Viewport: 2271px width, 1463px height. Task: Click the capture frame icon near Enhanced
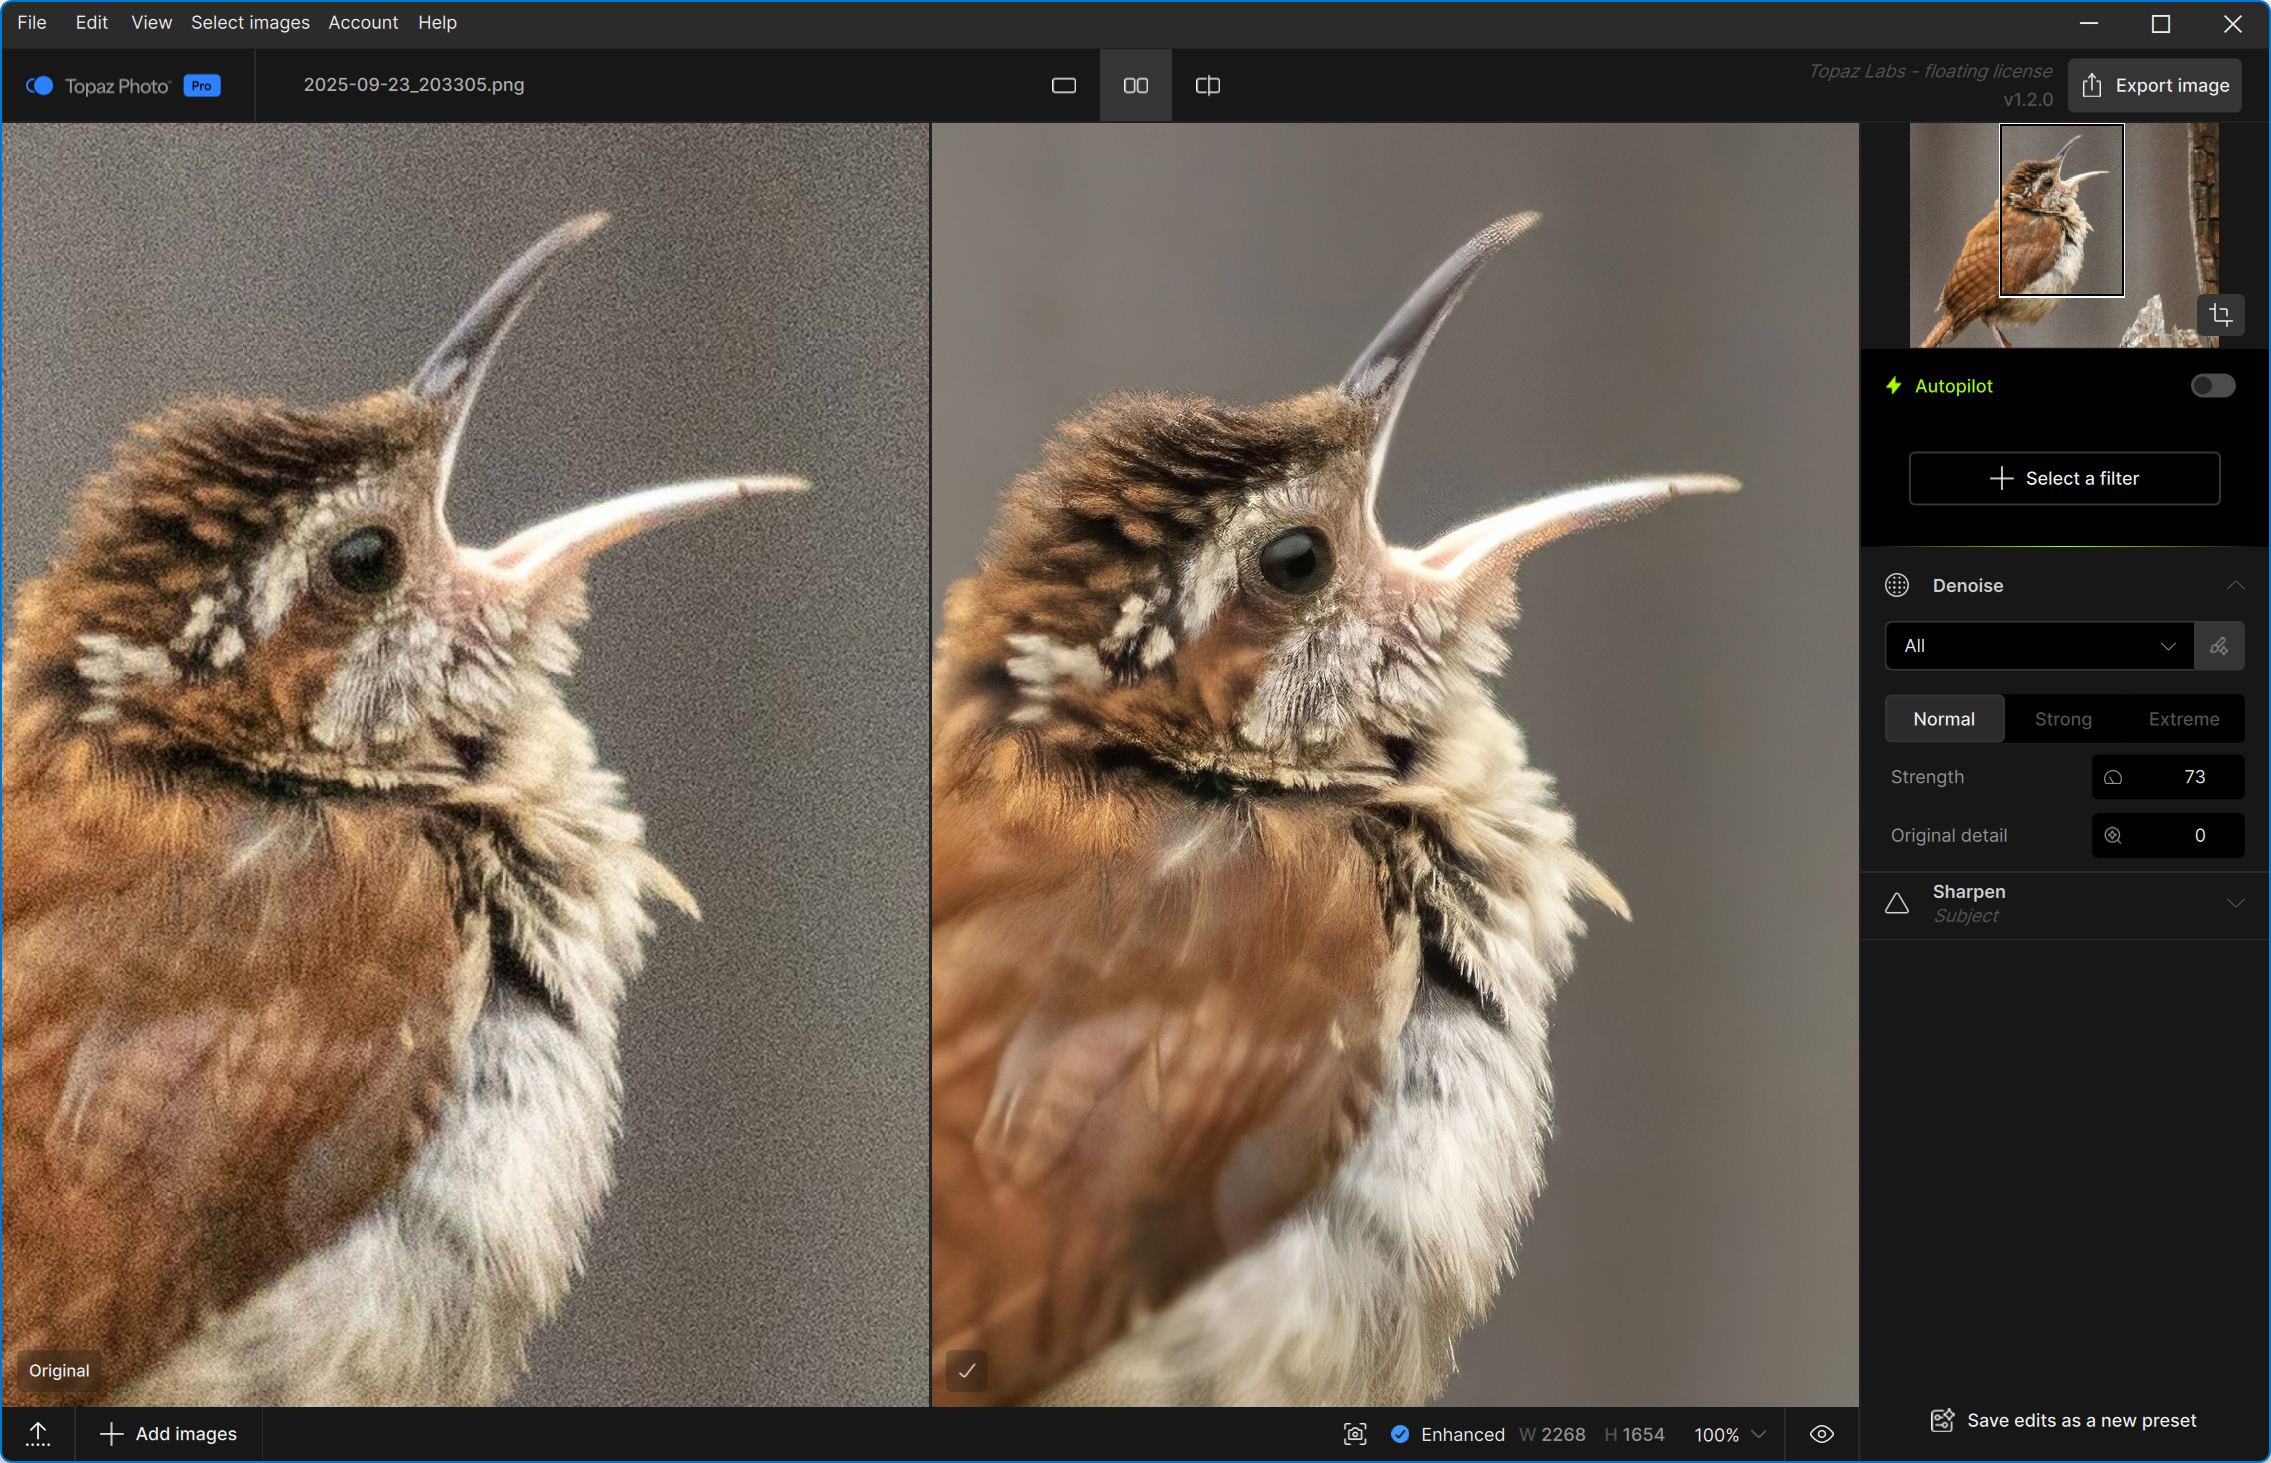click(1355, 1434)
